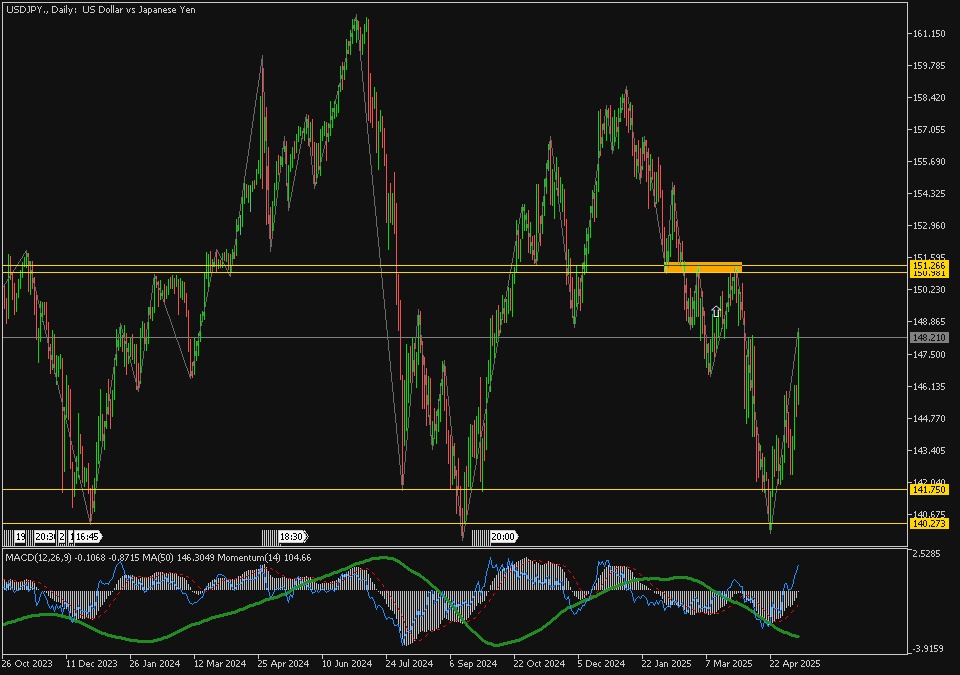Click the 16:45 event marker
The width and height of the screenshot is (960, 675).
[88, 537]
